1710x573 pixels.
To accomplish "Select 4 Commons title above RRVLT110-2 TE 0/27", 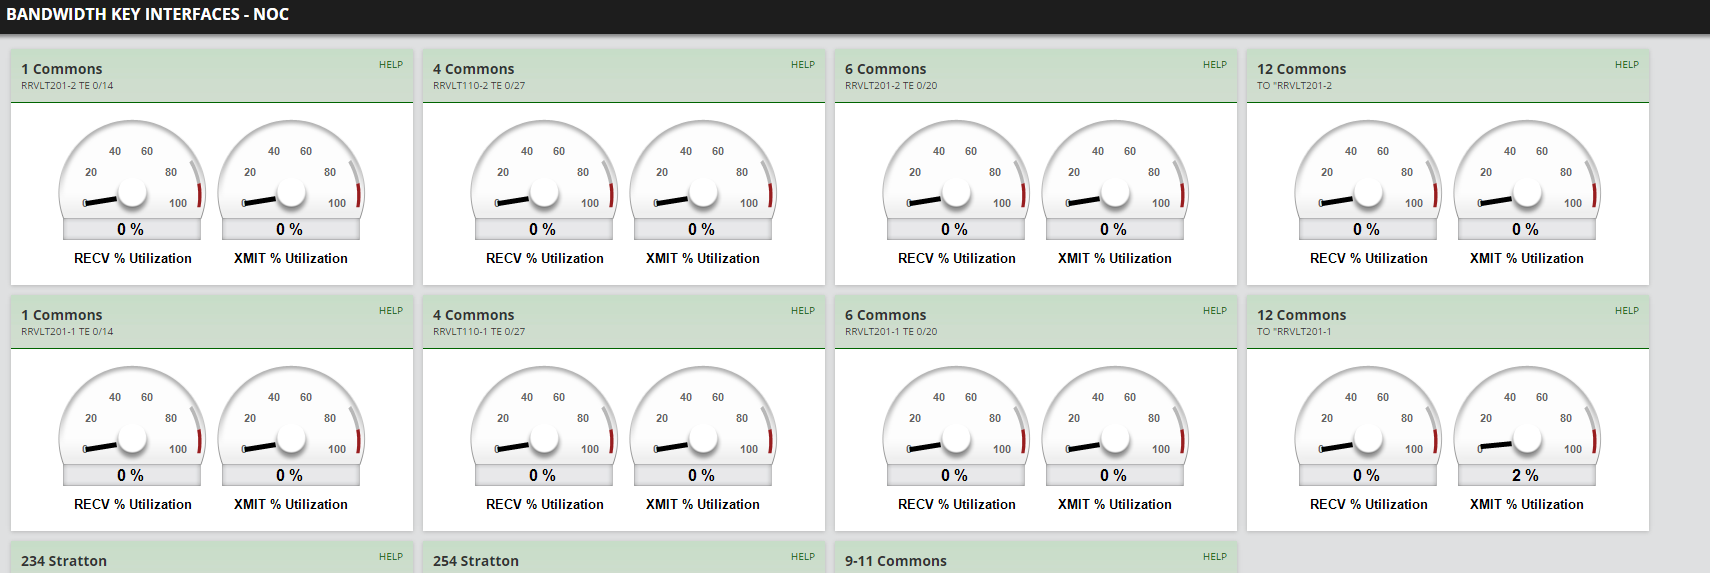I will click(x=474, y=69).
